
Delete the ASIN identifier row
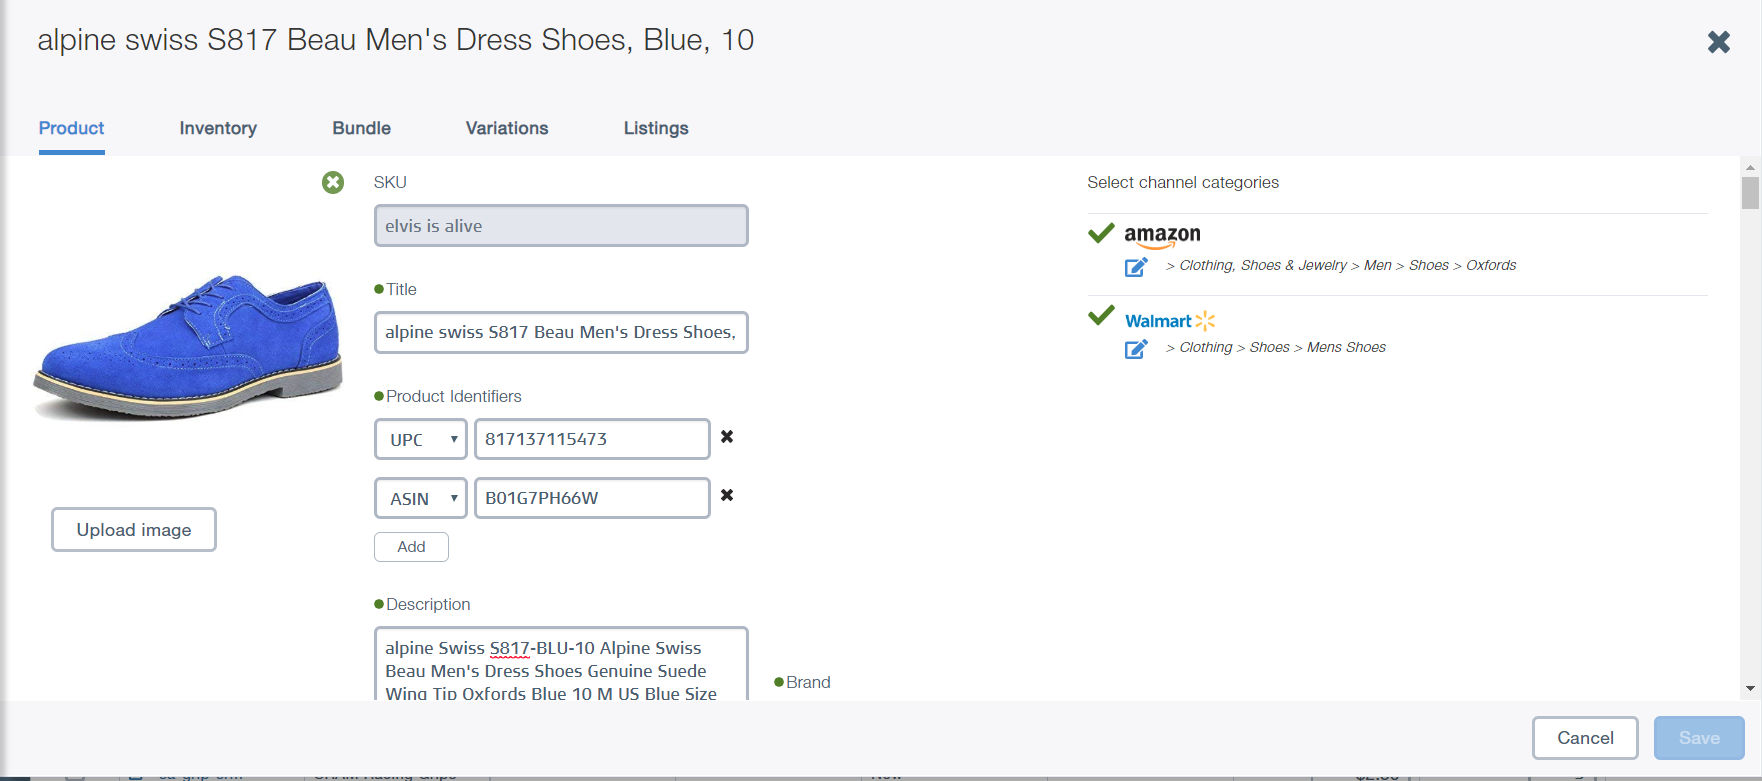click(727, 496)
